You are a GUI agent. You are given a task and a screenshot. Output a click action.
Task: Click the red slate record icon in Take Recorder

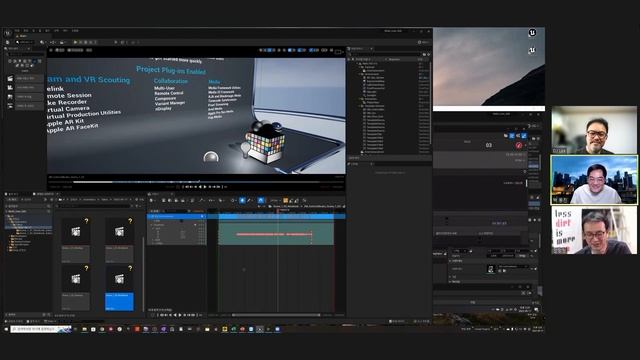point(519,145)
